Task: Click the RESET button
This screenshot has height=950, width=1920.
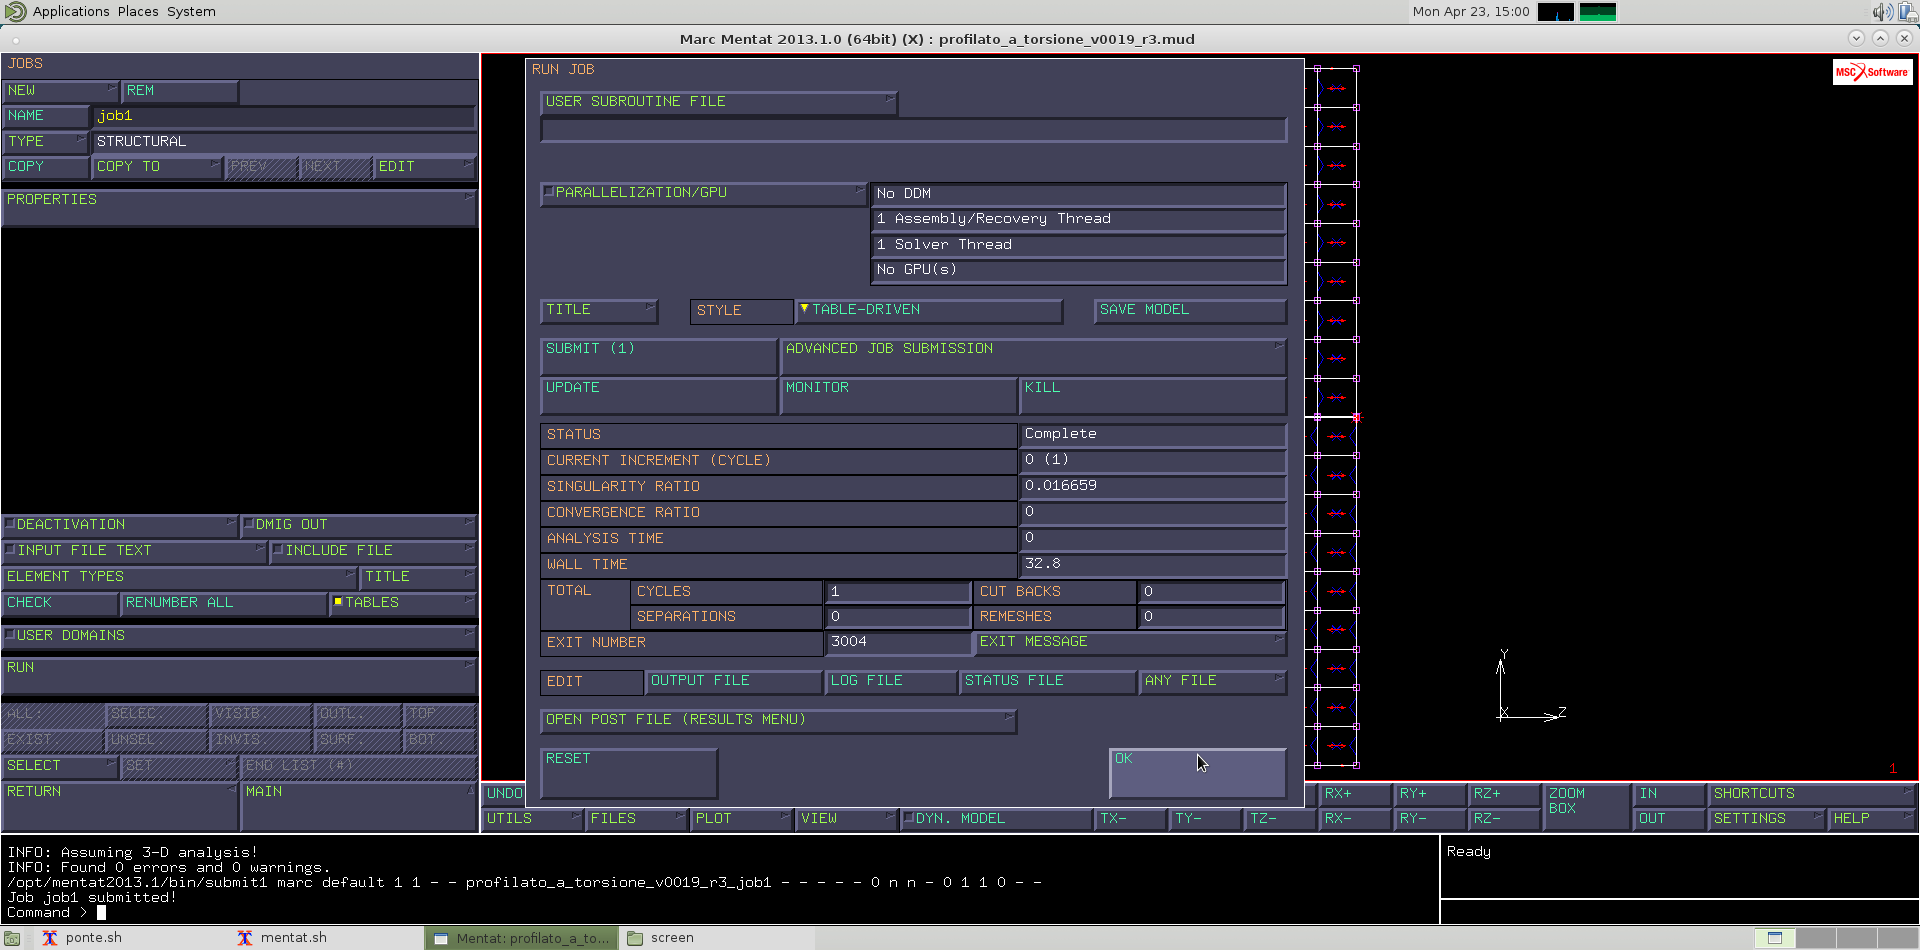Action: click(629, 773)
